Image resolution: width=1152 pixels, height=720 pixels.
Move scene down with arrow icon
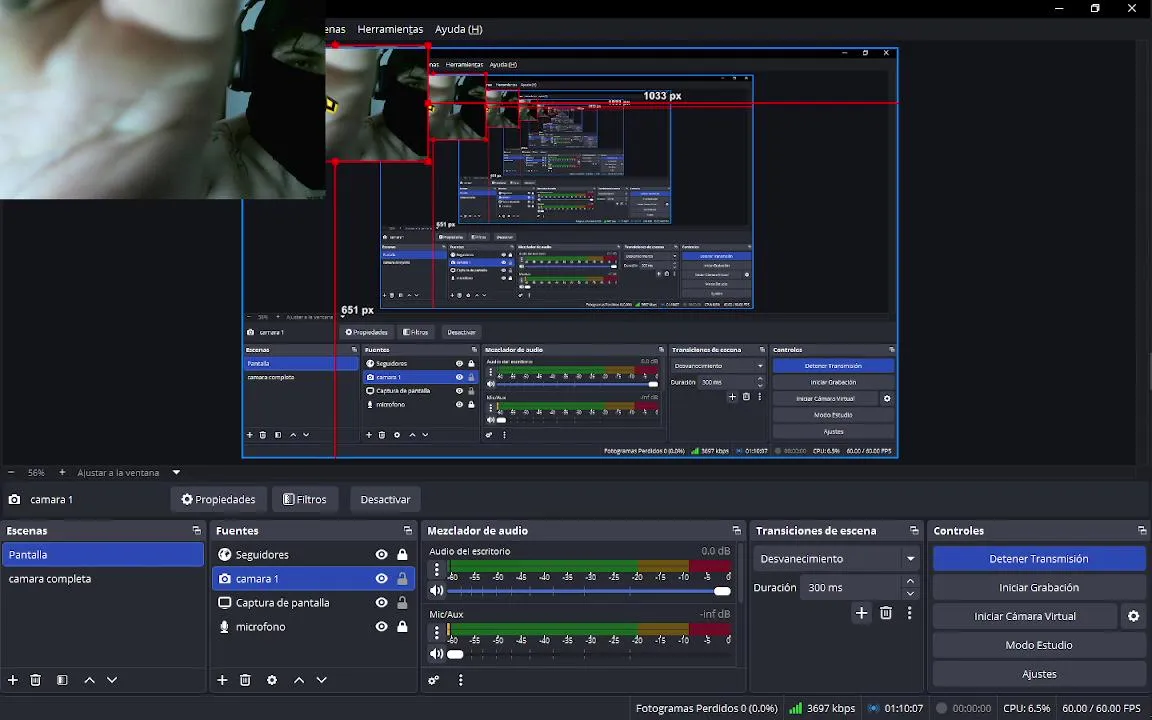click(112, 680)
